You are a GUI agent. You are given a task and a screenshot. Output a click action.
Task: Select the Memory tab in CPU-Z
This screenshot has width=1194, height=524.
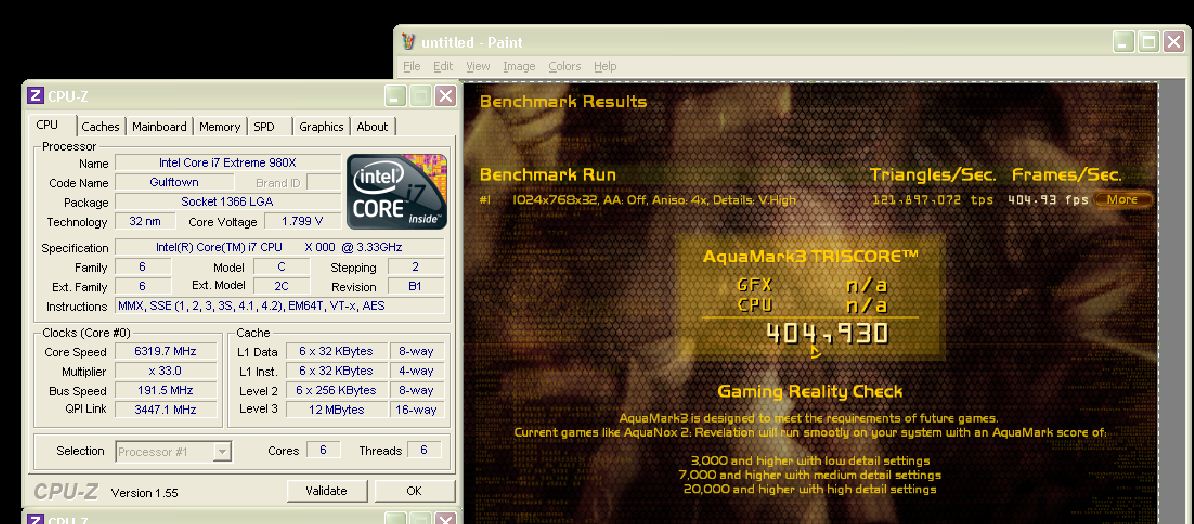219,127
